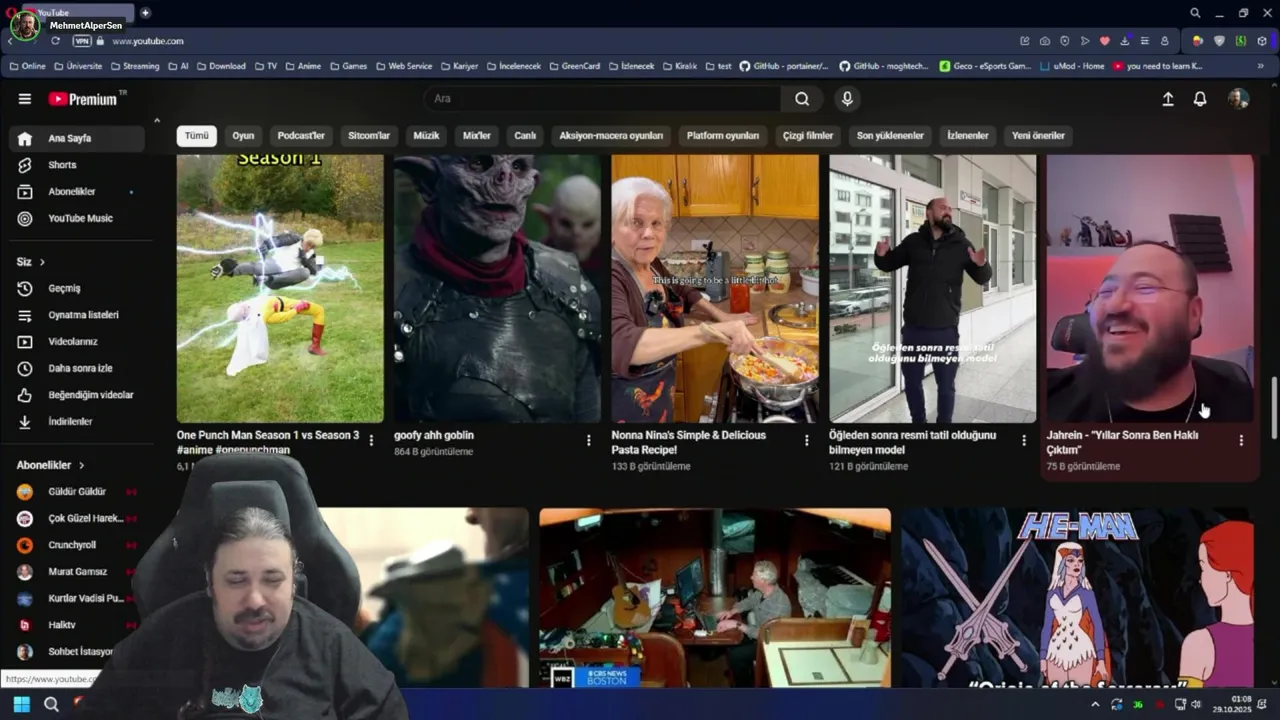Collapse sidebar scroll arrow at top

156,121
